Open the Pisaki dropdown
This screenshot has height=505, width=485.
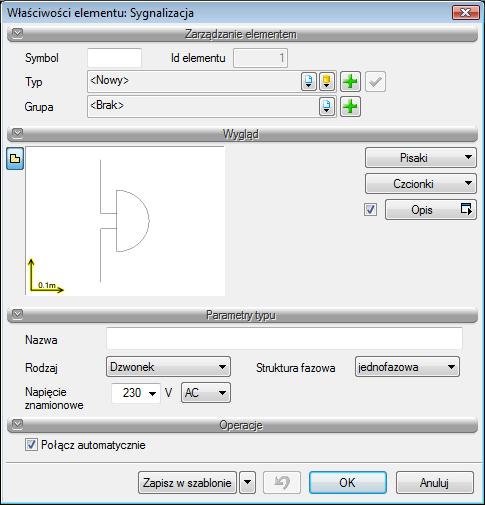click(421, 157)
